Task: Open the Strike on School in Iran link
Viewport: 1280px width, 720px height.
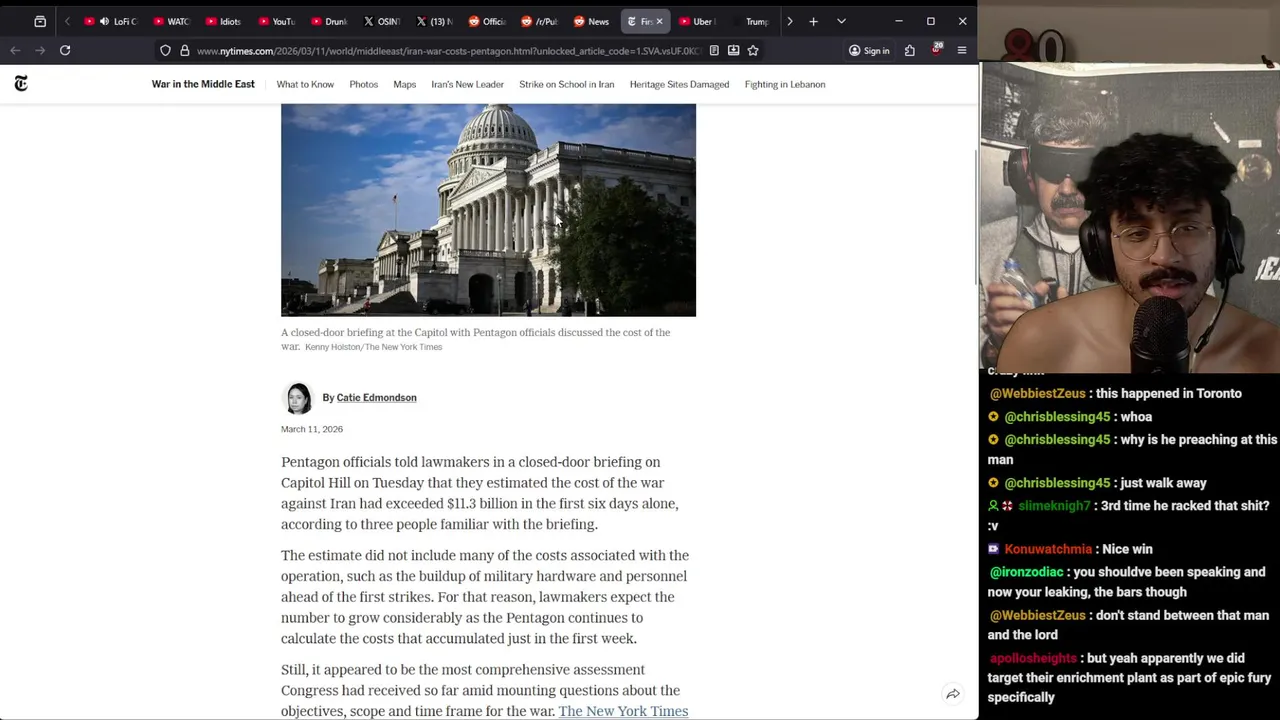Action: pyautogui.click(x=567, y=84)
